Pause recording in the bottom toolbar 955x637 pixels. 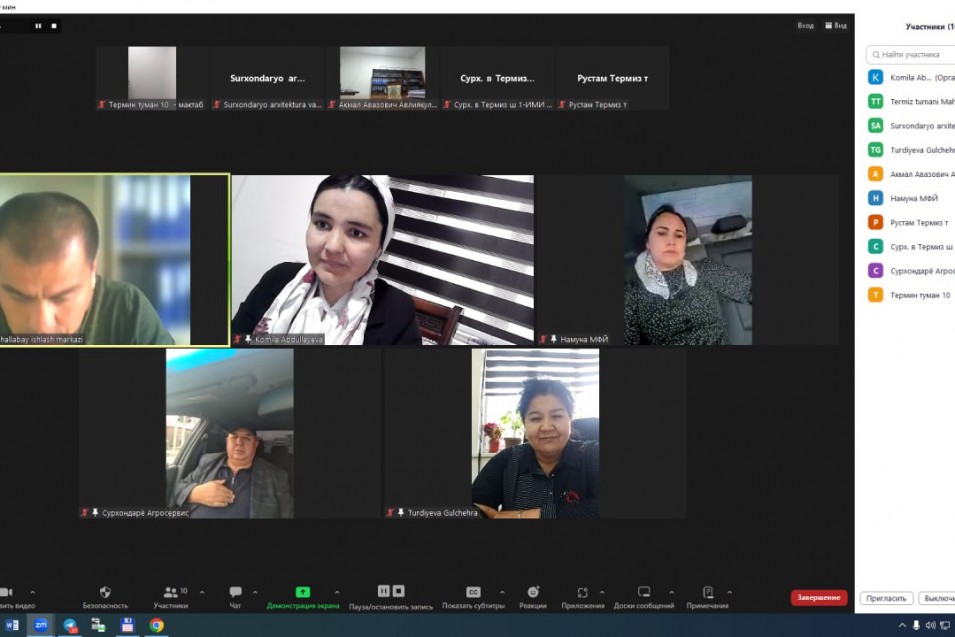[384, 591]
